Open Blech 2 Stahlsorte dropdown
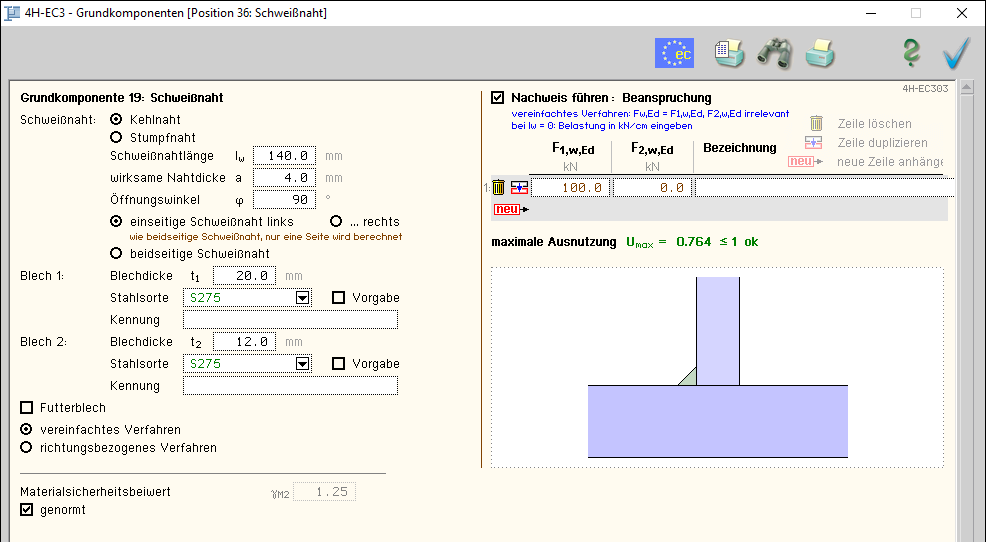 coord(302,364)
